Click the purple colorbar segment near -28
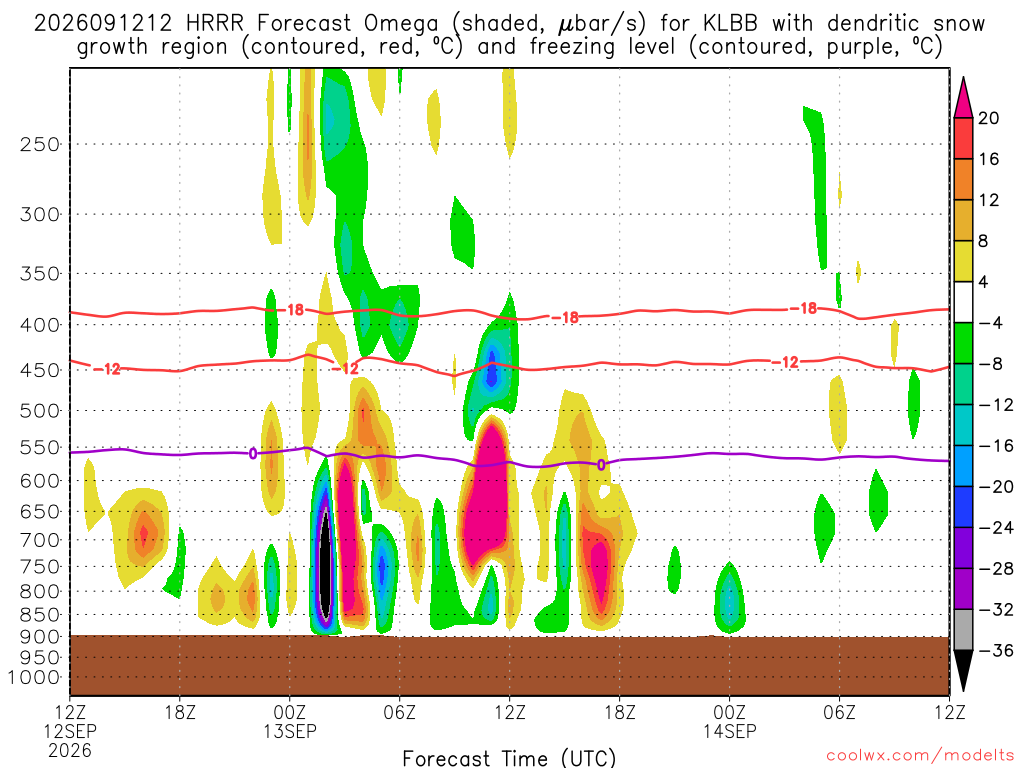 pos(963,548)
